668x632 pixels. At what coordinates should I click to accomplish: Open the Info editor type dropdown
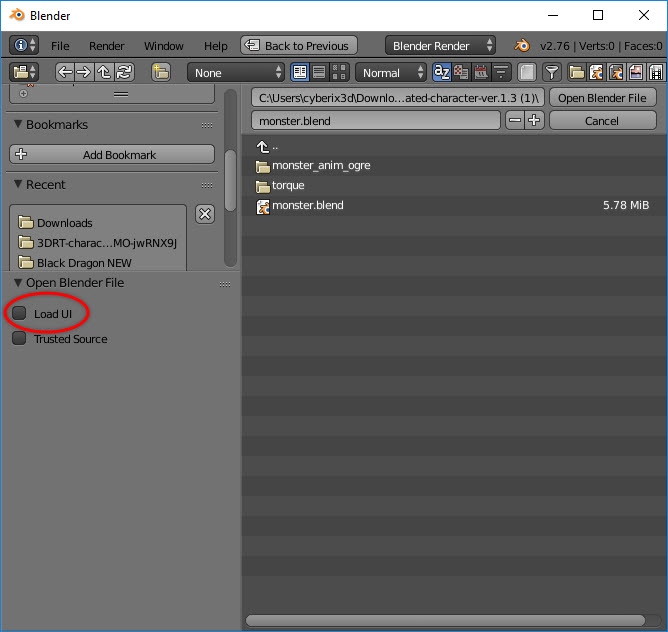pyautogui.click(x=24, y=45)
